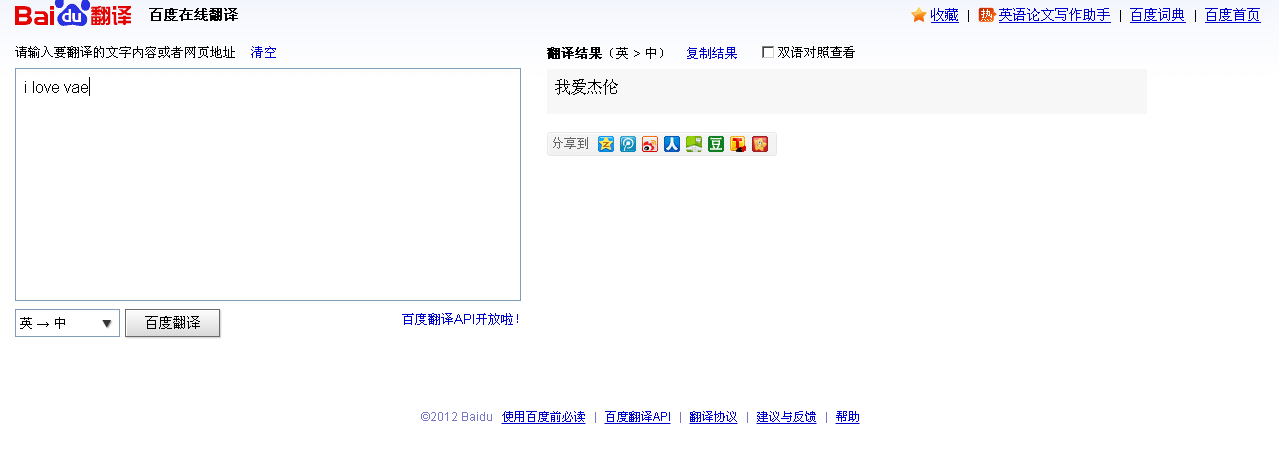Share result to Qzone star icon
The width and height of the screenshot is (1279, 472).
pos(606,144)
